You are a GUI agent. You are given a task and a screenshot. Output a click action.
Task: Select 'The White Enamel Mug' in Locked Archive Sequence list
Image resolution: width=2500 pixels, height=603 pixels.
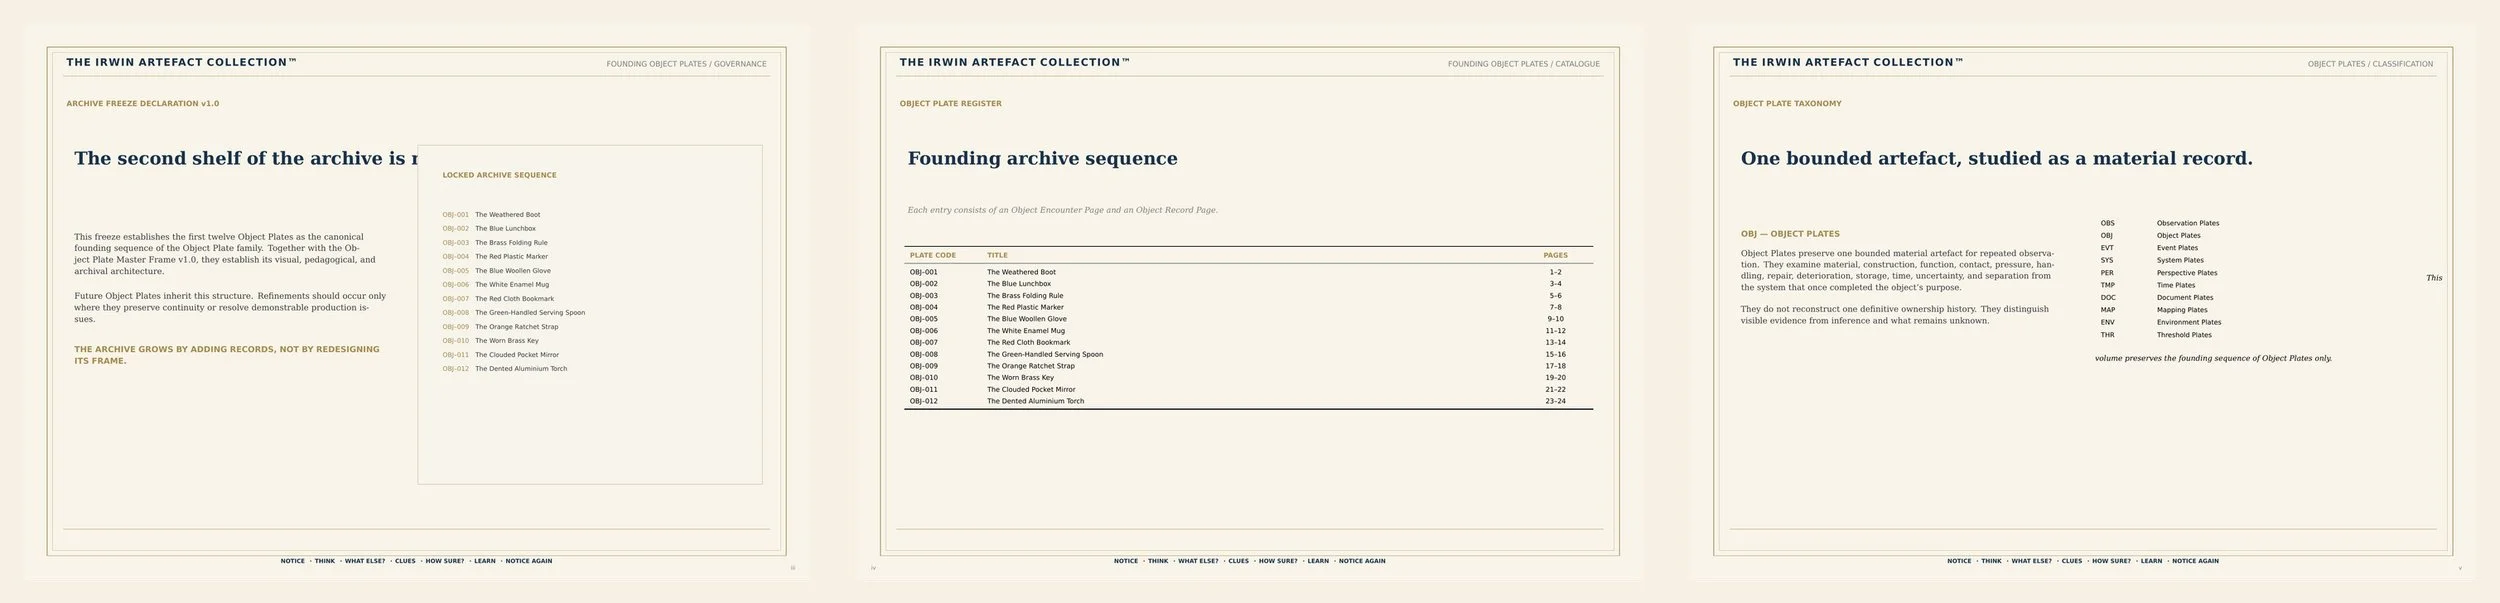(x=511, y=285)
